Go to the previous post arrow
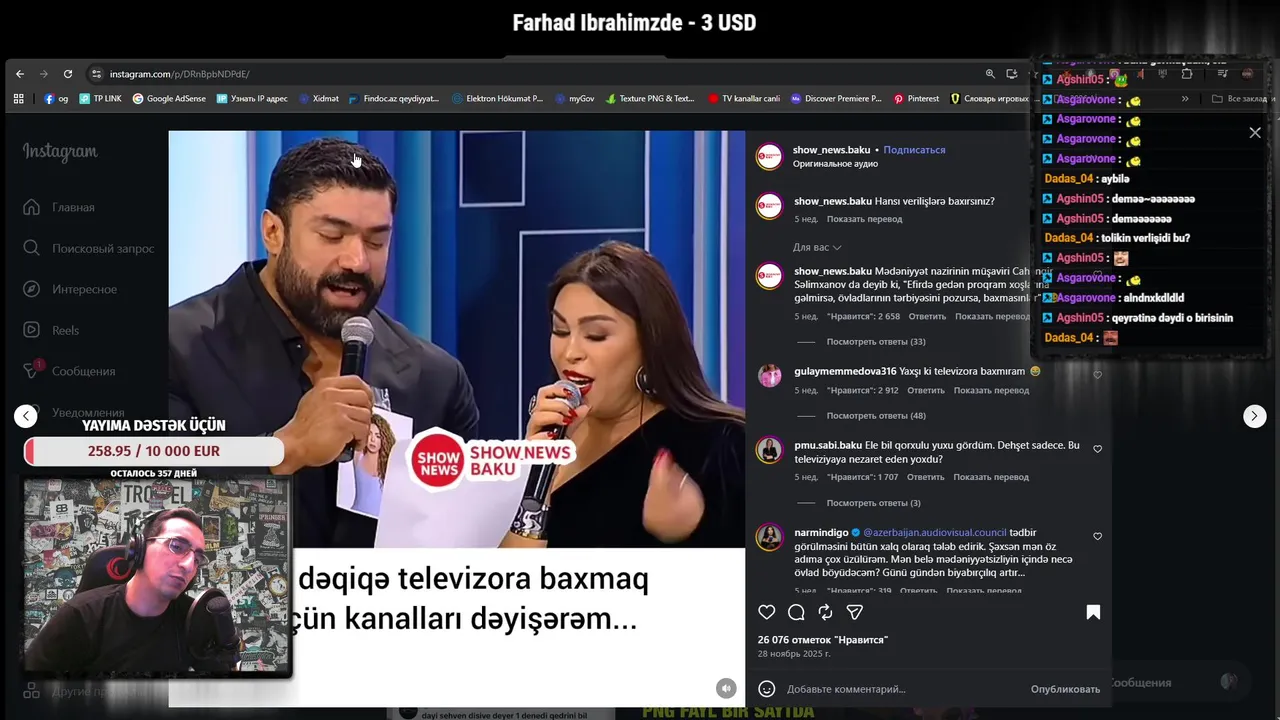The height and width of the screenshot is (720, 1280). (x=26, y=416)
